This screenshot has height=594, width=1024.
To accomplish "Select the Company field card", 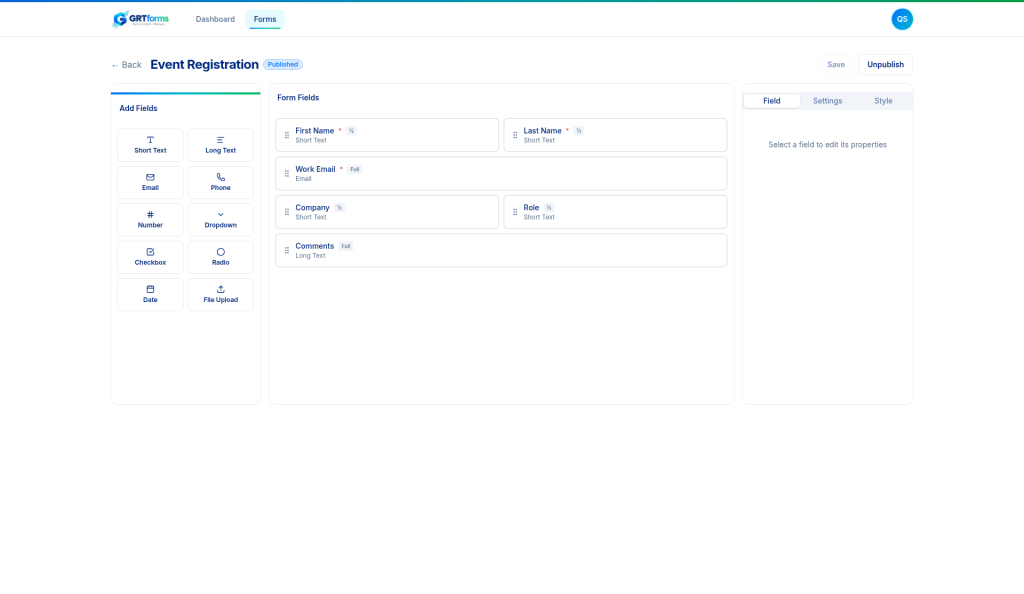I will coord(387,212).
